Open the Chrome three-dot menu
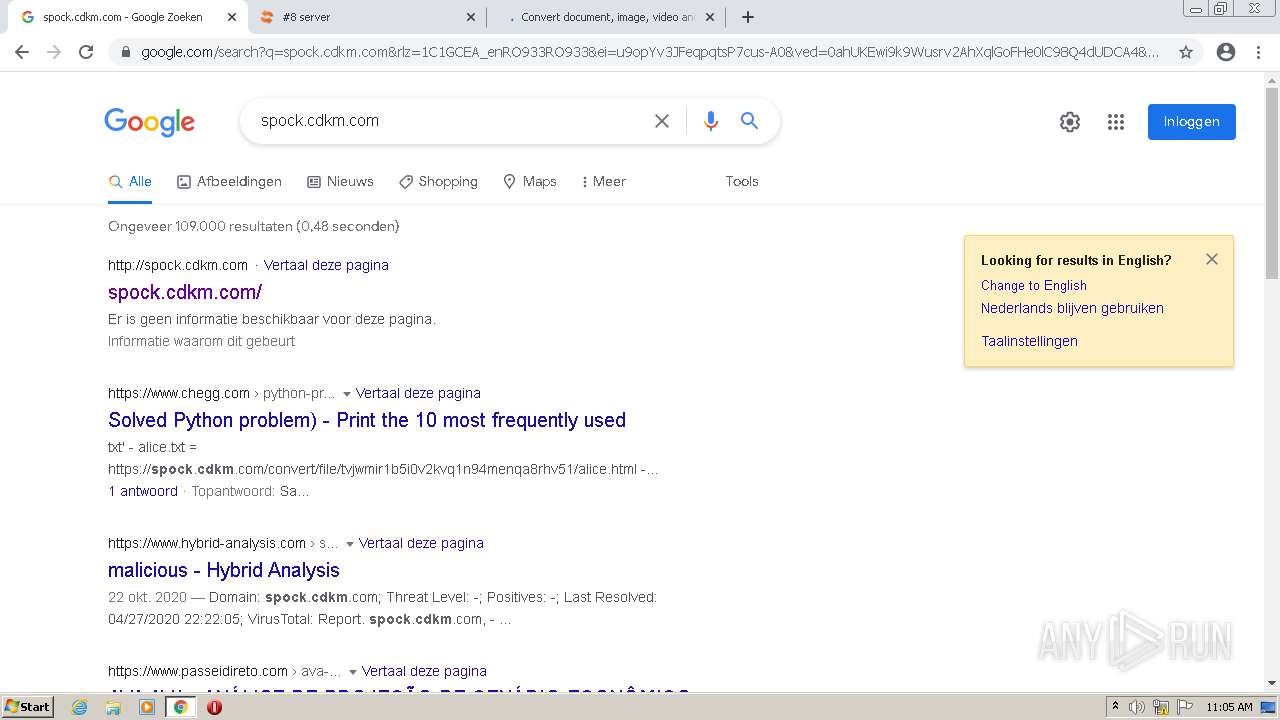Image resolution: width=1280 pixels, height=720 pixels. (1258, 52)
